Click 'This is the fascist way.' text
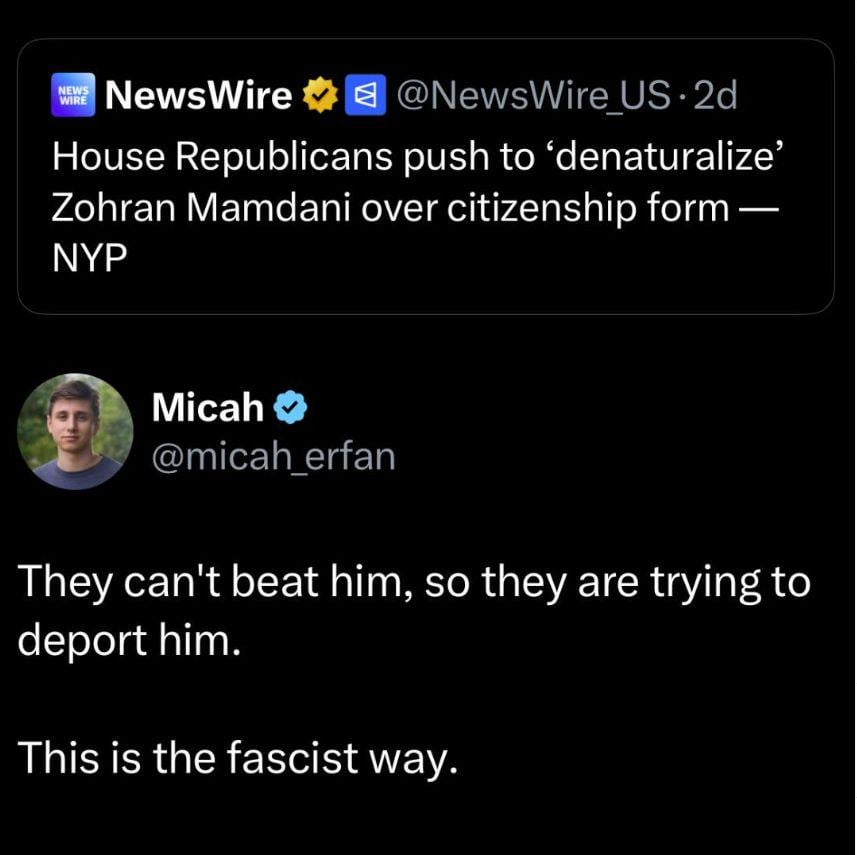The width and height of the screenshot is (857, 855). pyautogui.click(x=238, y=757)
